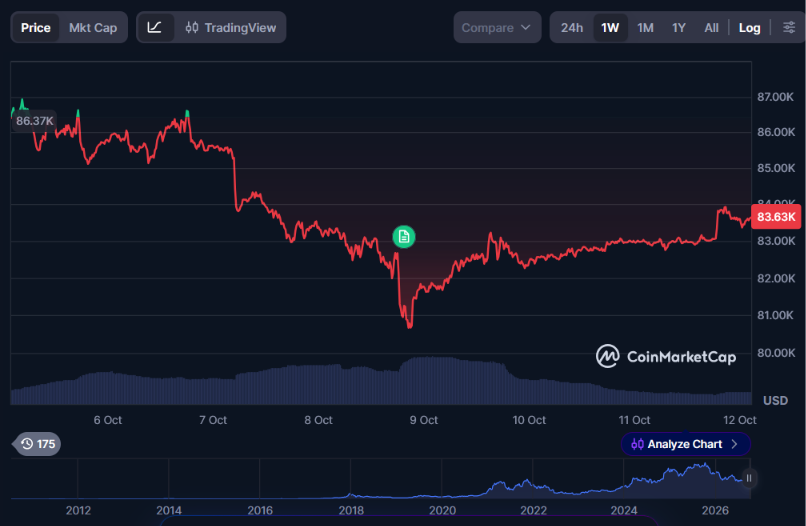Screen dimensions: 806x526
Task: Set range to 24h
Action: click(x=572, y=28)
